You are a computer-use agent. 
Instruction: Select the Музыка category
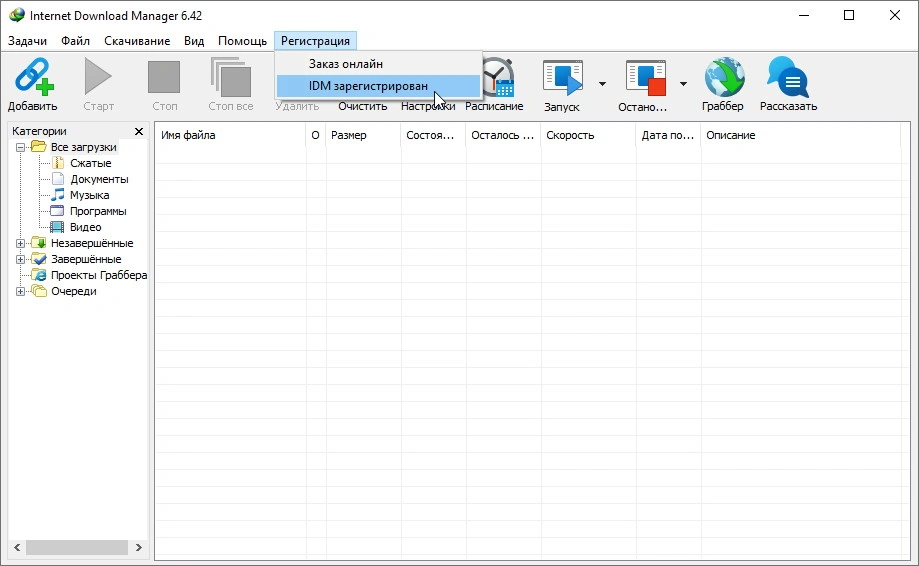coord(89,195)
